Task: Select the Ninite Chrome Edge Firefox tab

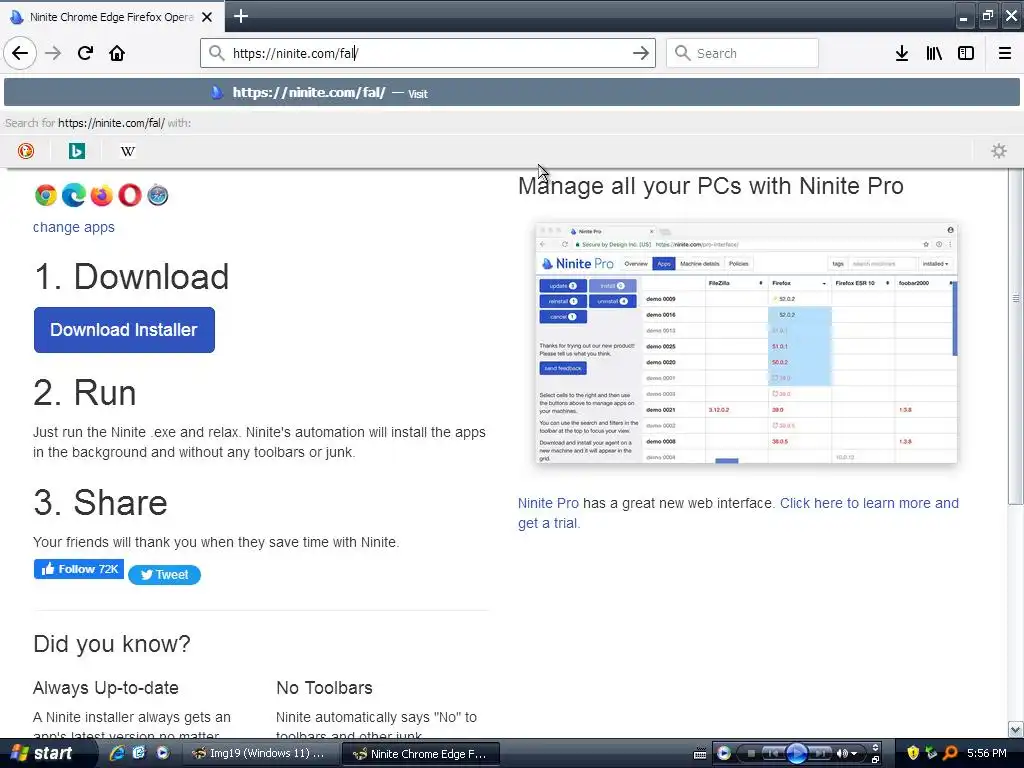Action: (x=111, y=17)
